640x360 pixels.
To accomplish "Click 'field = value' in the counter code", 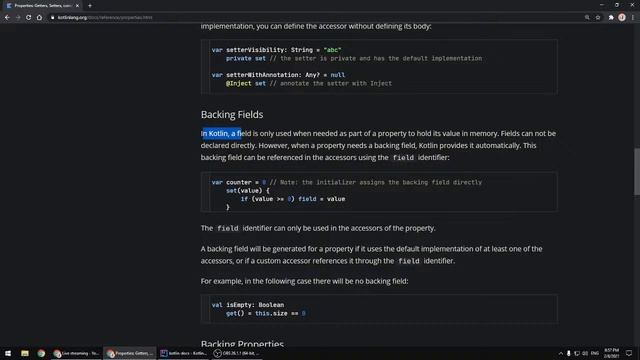I will click(x=322, y=199).
